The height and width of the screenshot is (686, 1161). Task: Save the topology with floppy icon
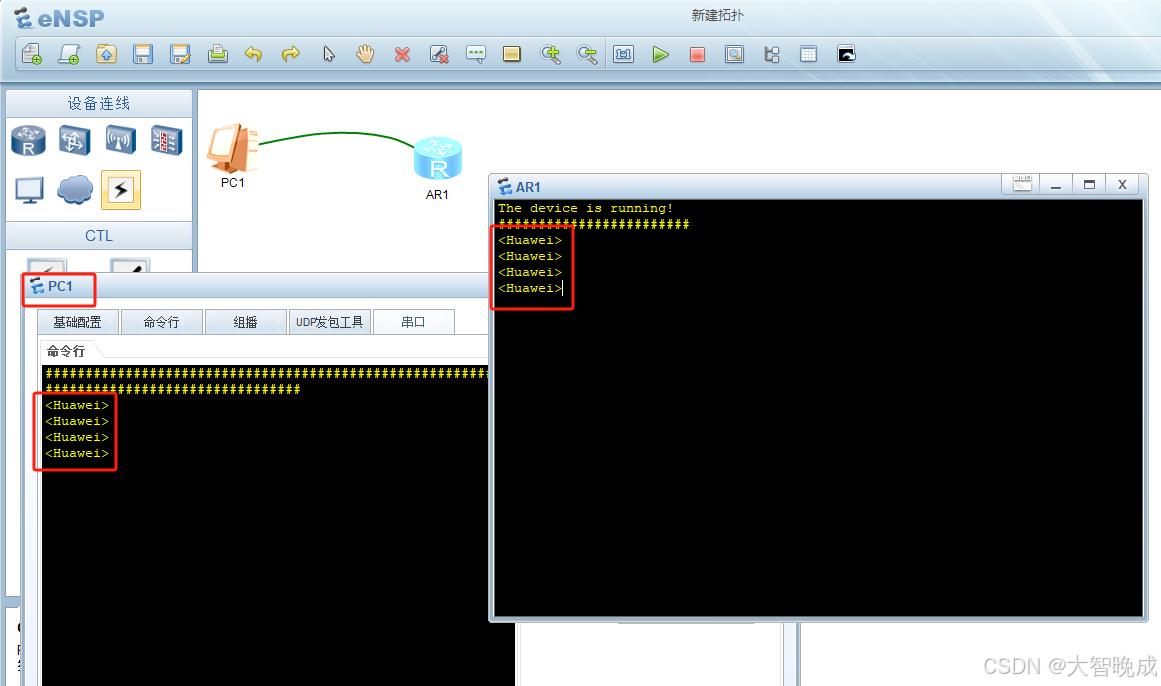point(143,54)
